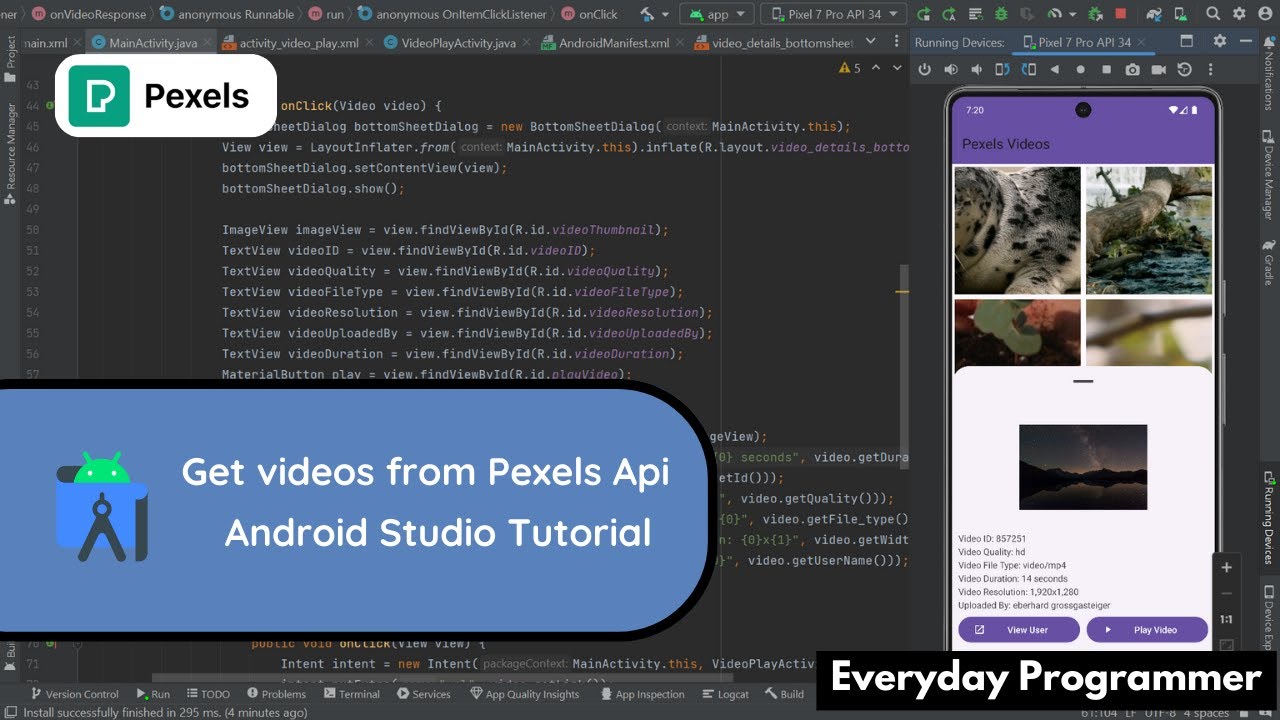Open editor tabs three-dot options menu
Image resolution: width=1280 pixels, height=720 pixels.
(897, 41)
